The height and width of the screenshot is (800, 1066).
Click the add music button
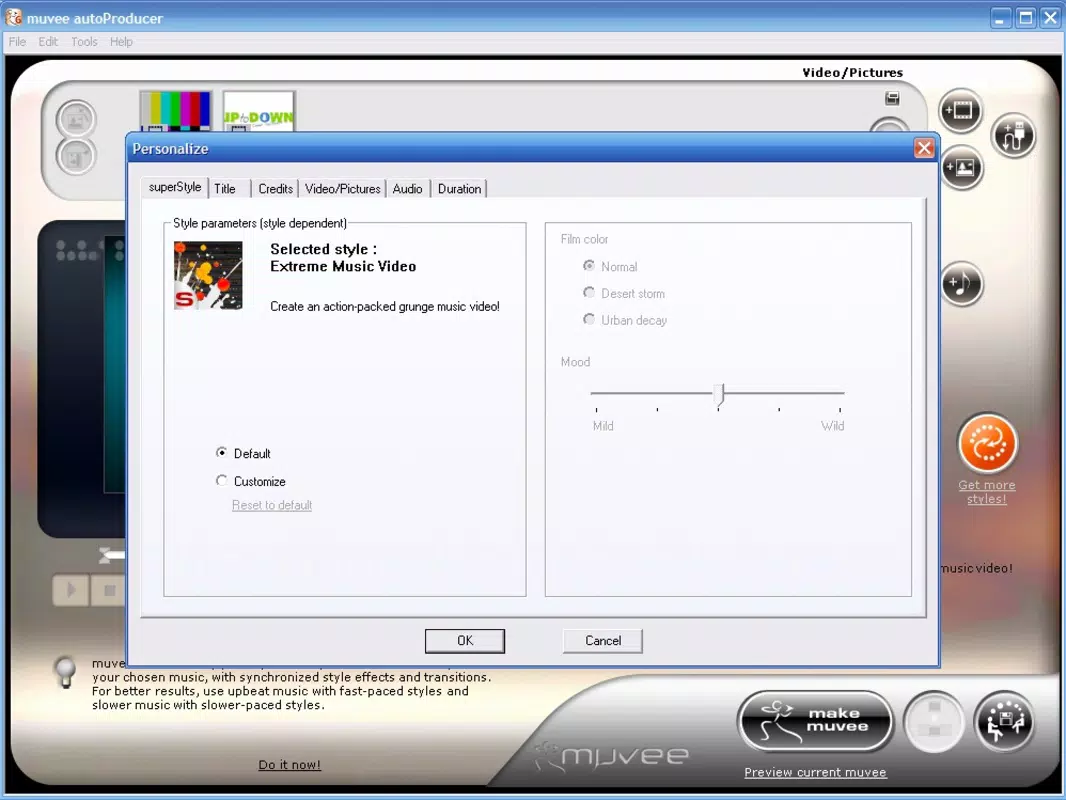(962, 283)
